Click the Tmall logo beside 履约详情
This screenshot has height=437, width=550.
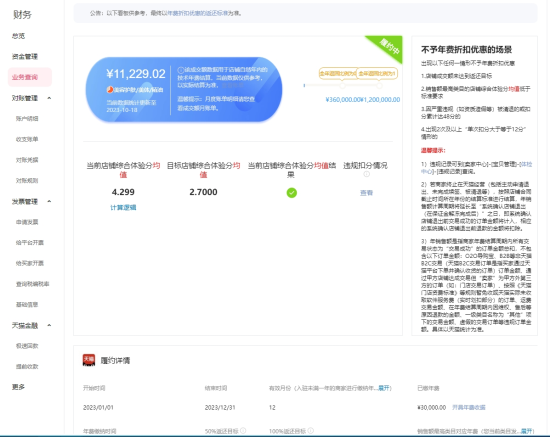(89, 360)
